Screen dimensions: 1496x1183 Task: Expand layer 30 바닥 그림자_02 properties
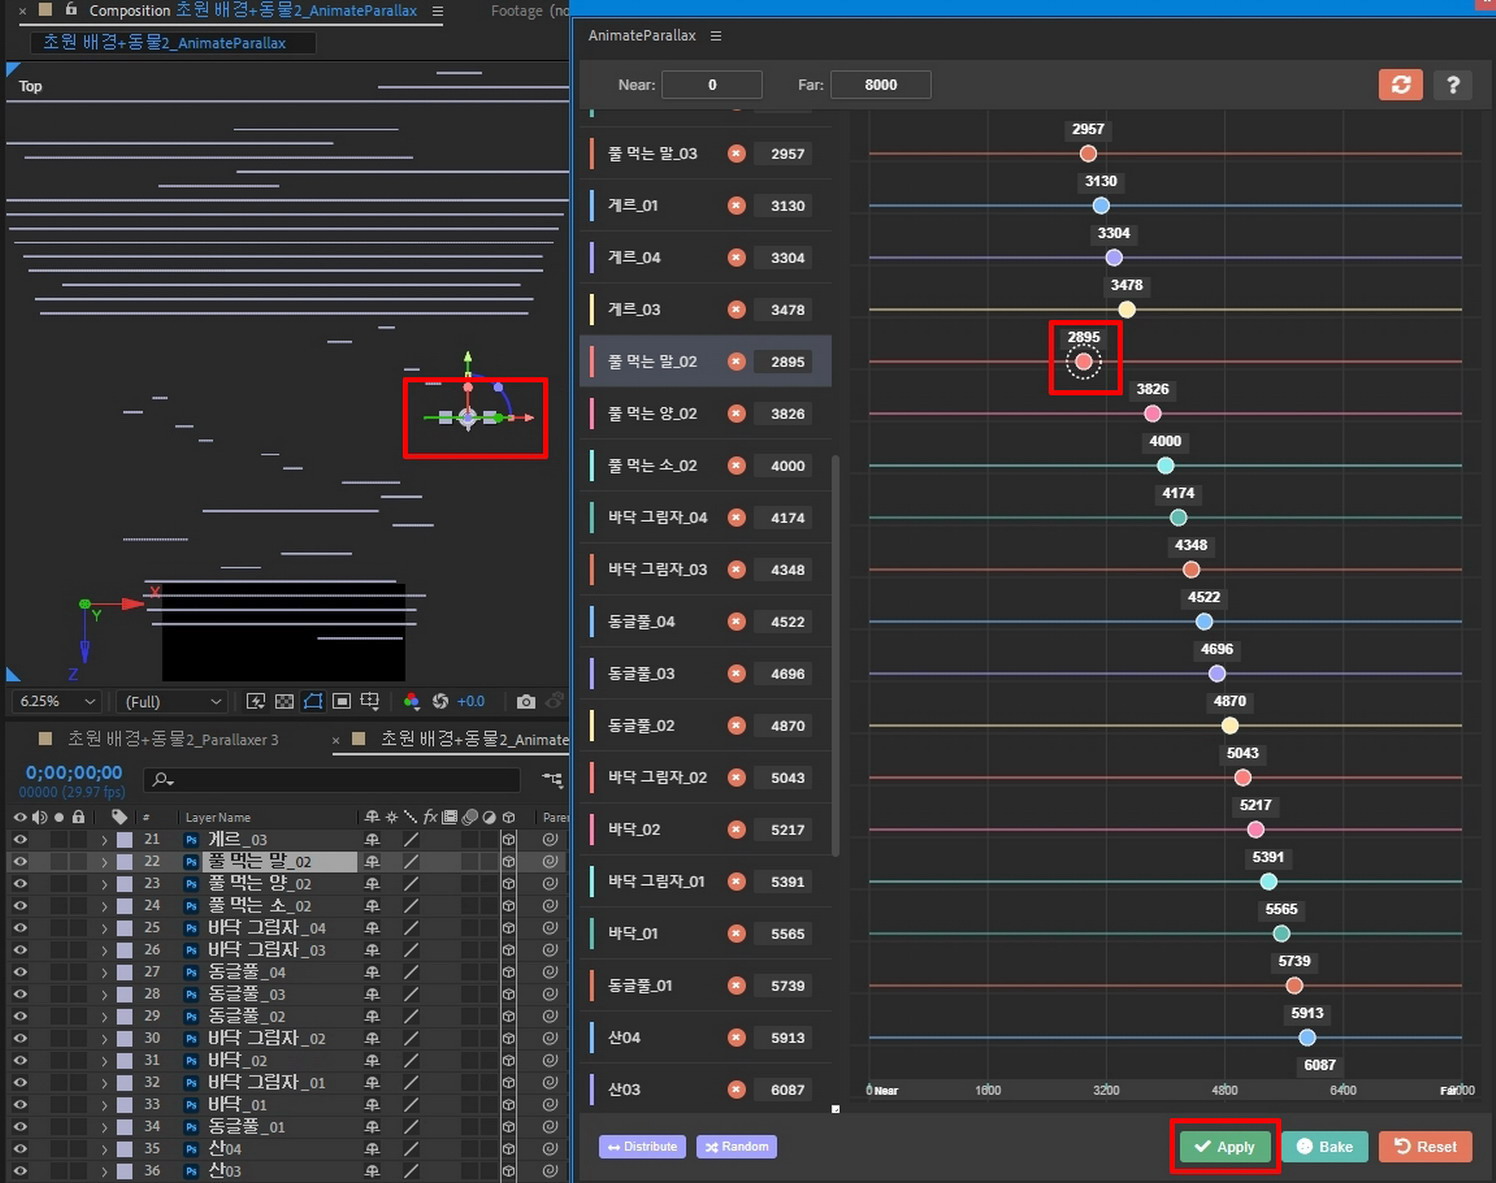click(104, 1038)
